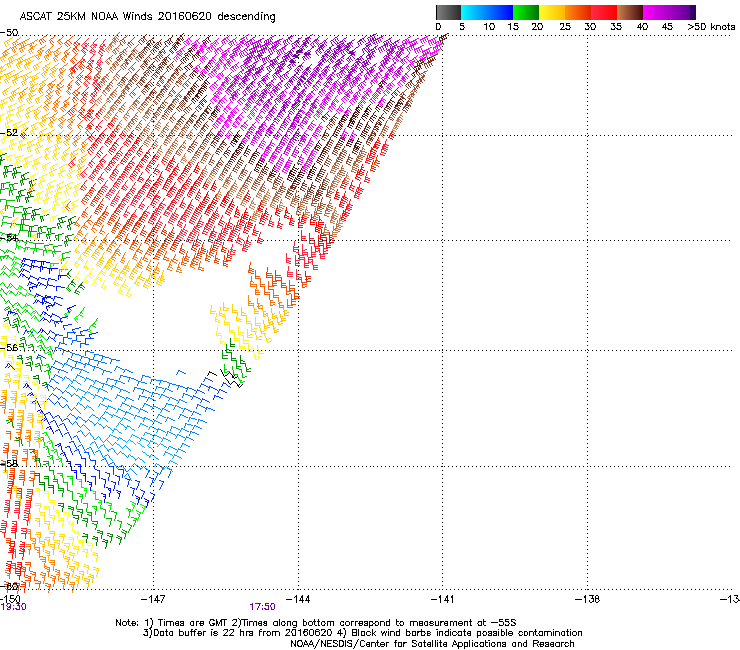Click the -147 longitude label
The image size is (740, 650).
(x=153, y=599)
